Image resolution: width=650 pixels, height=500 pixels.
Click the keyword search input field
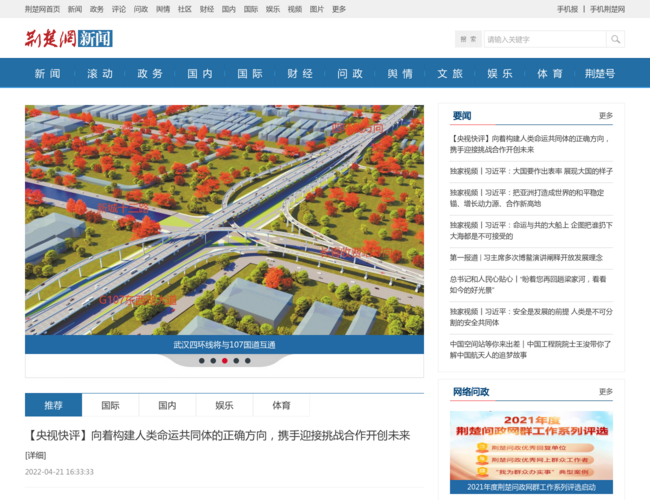point(543,39)
